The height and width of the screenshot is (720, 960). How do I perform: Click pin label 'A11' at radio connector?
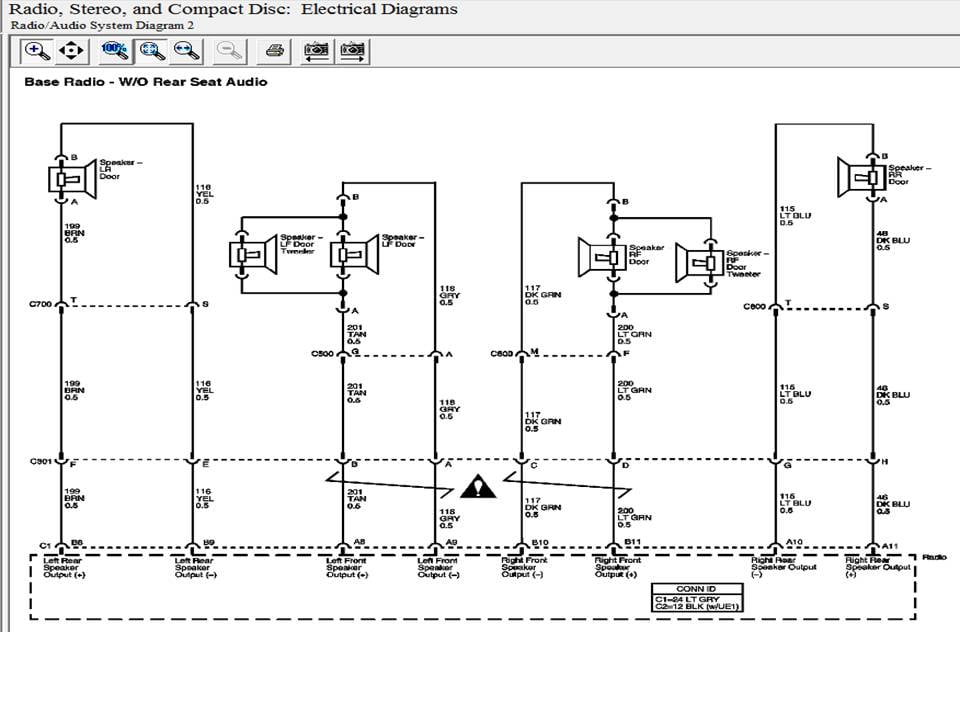(x=890, y=546)
